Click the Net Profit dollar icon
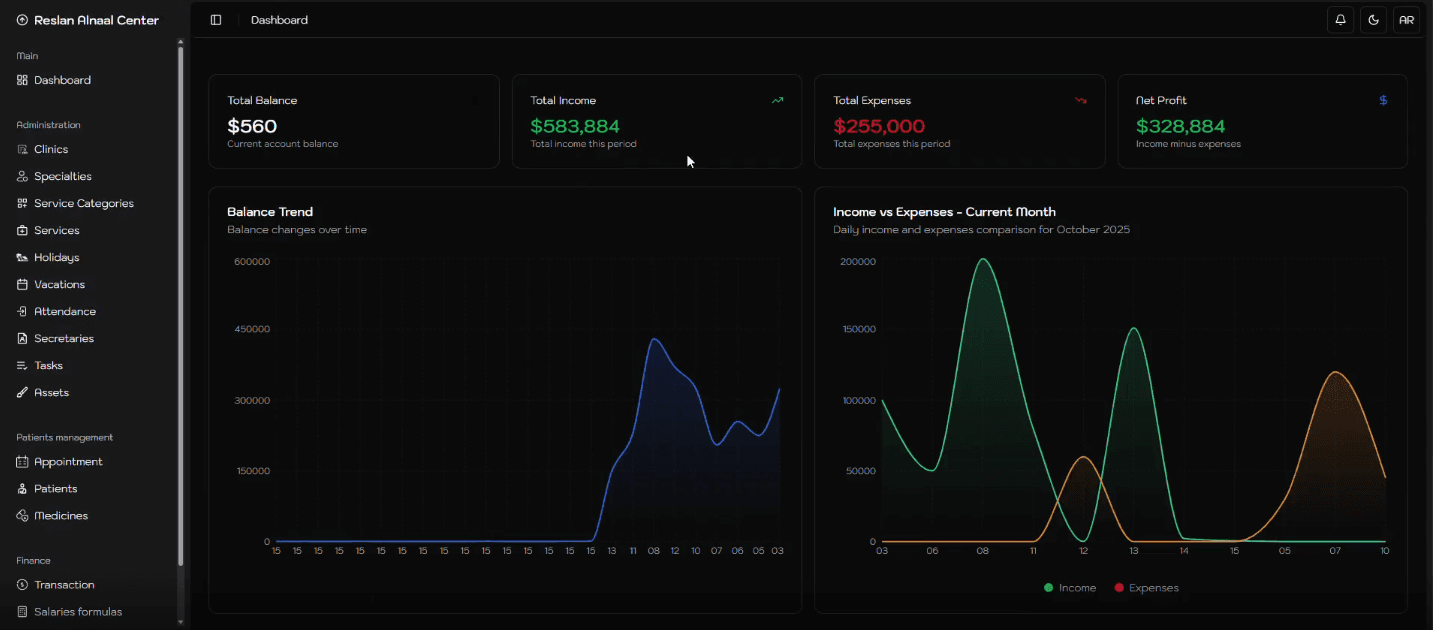1433x630 pixels. pyautogui.click(x=1383, y=100)
